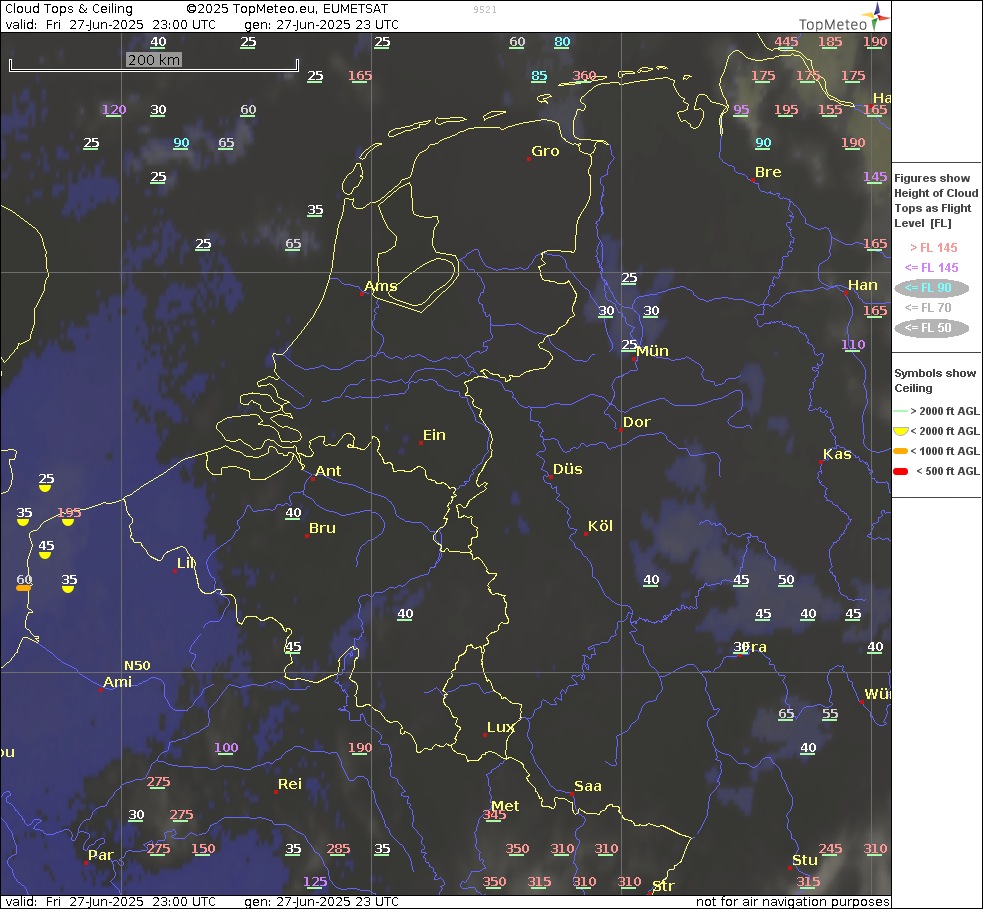983x909 pixels.
Task: Click the Antwerp 'Ant' city label
Action: (x=329, y=471)
